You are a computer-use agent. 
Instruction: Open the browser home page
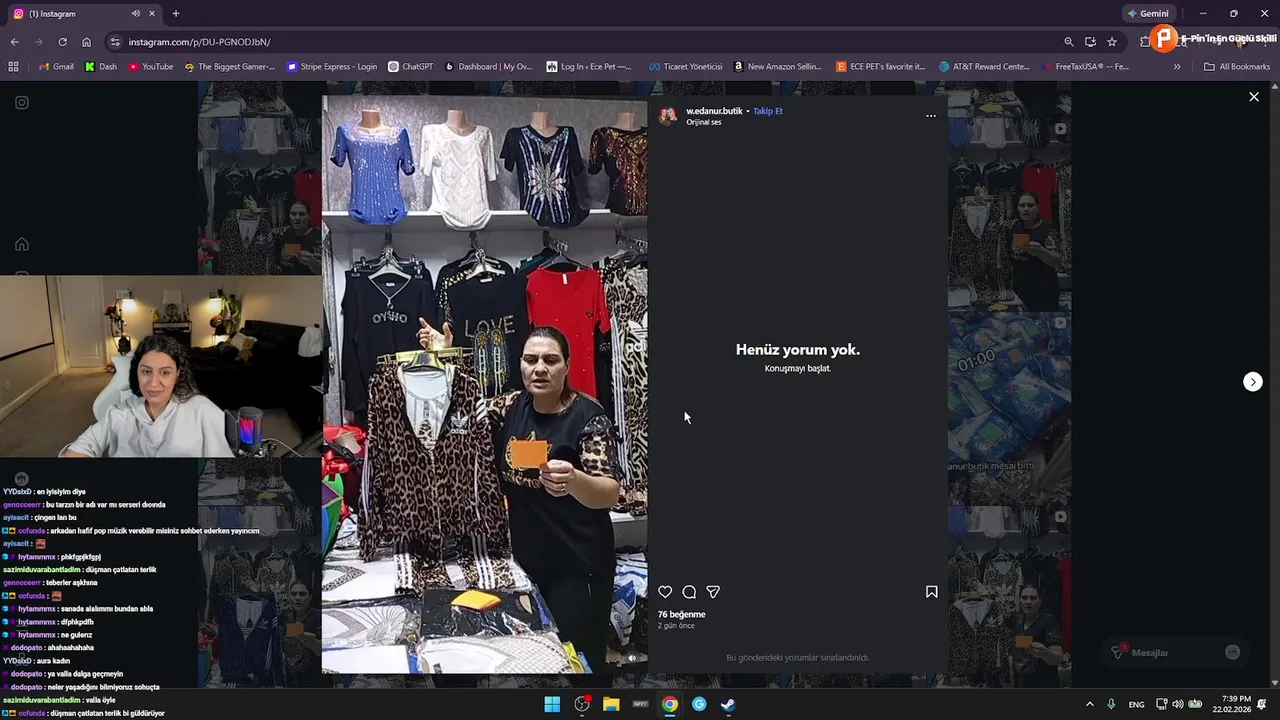pos(87,42)
